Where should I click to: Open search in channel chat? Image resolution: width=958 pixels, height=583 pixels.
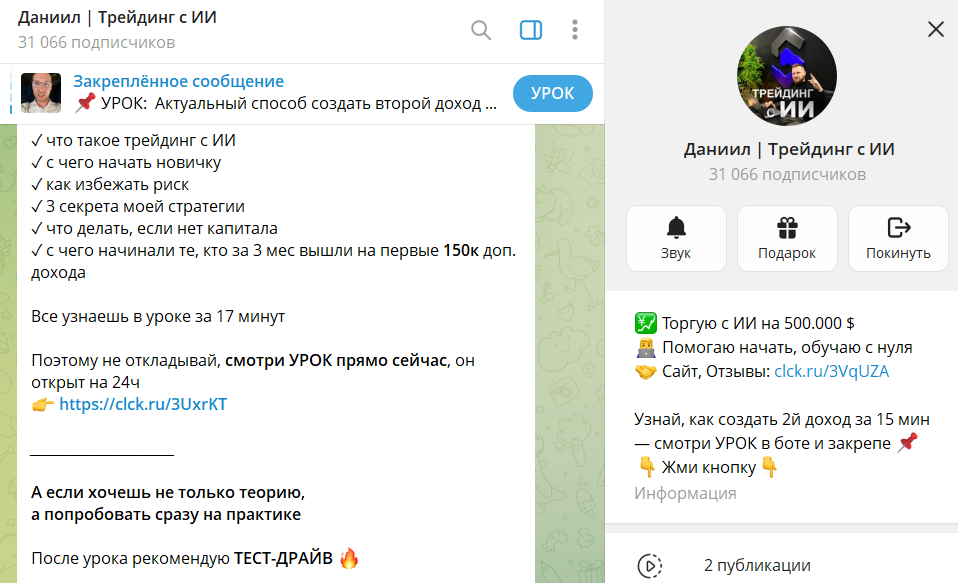[x=481, y=30]
